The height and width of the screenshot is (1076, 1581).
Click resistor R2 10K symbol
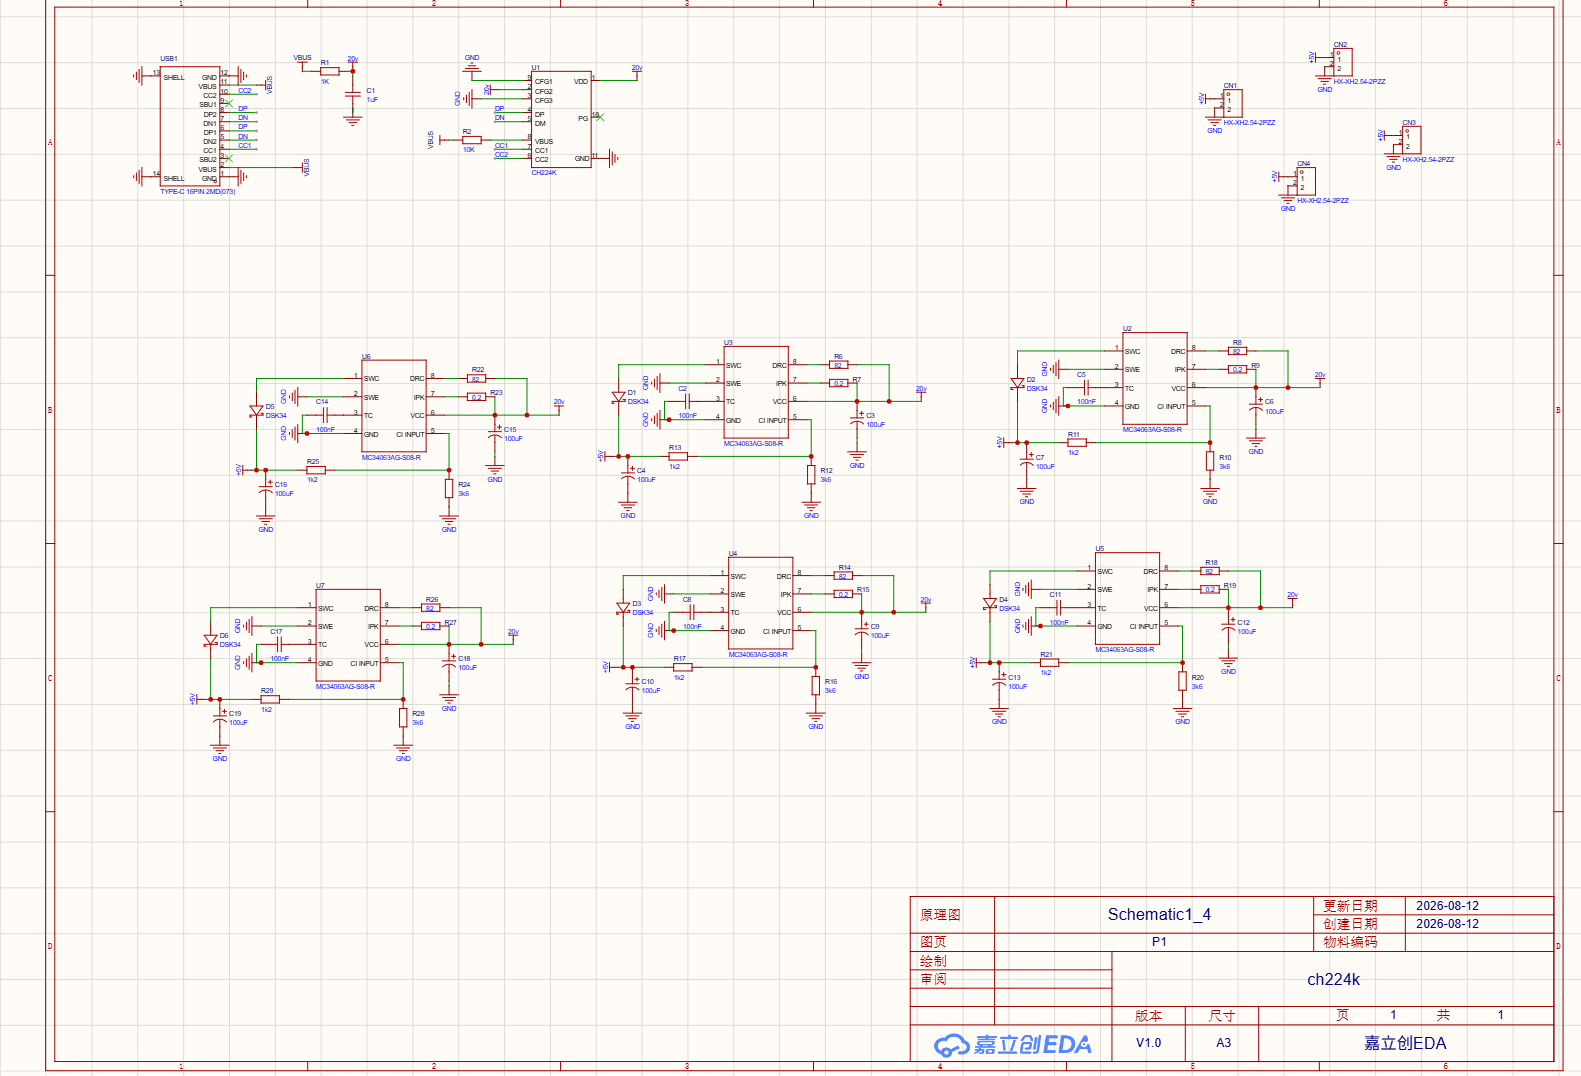[471, 140]
